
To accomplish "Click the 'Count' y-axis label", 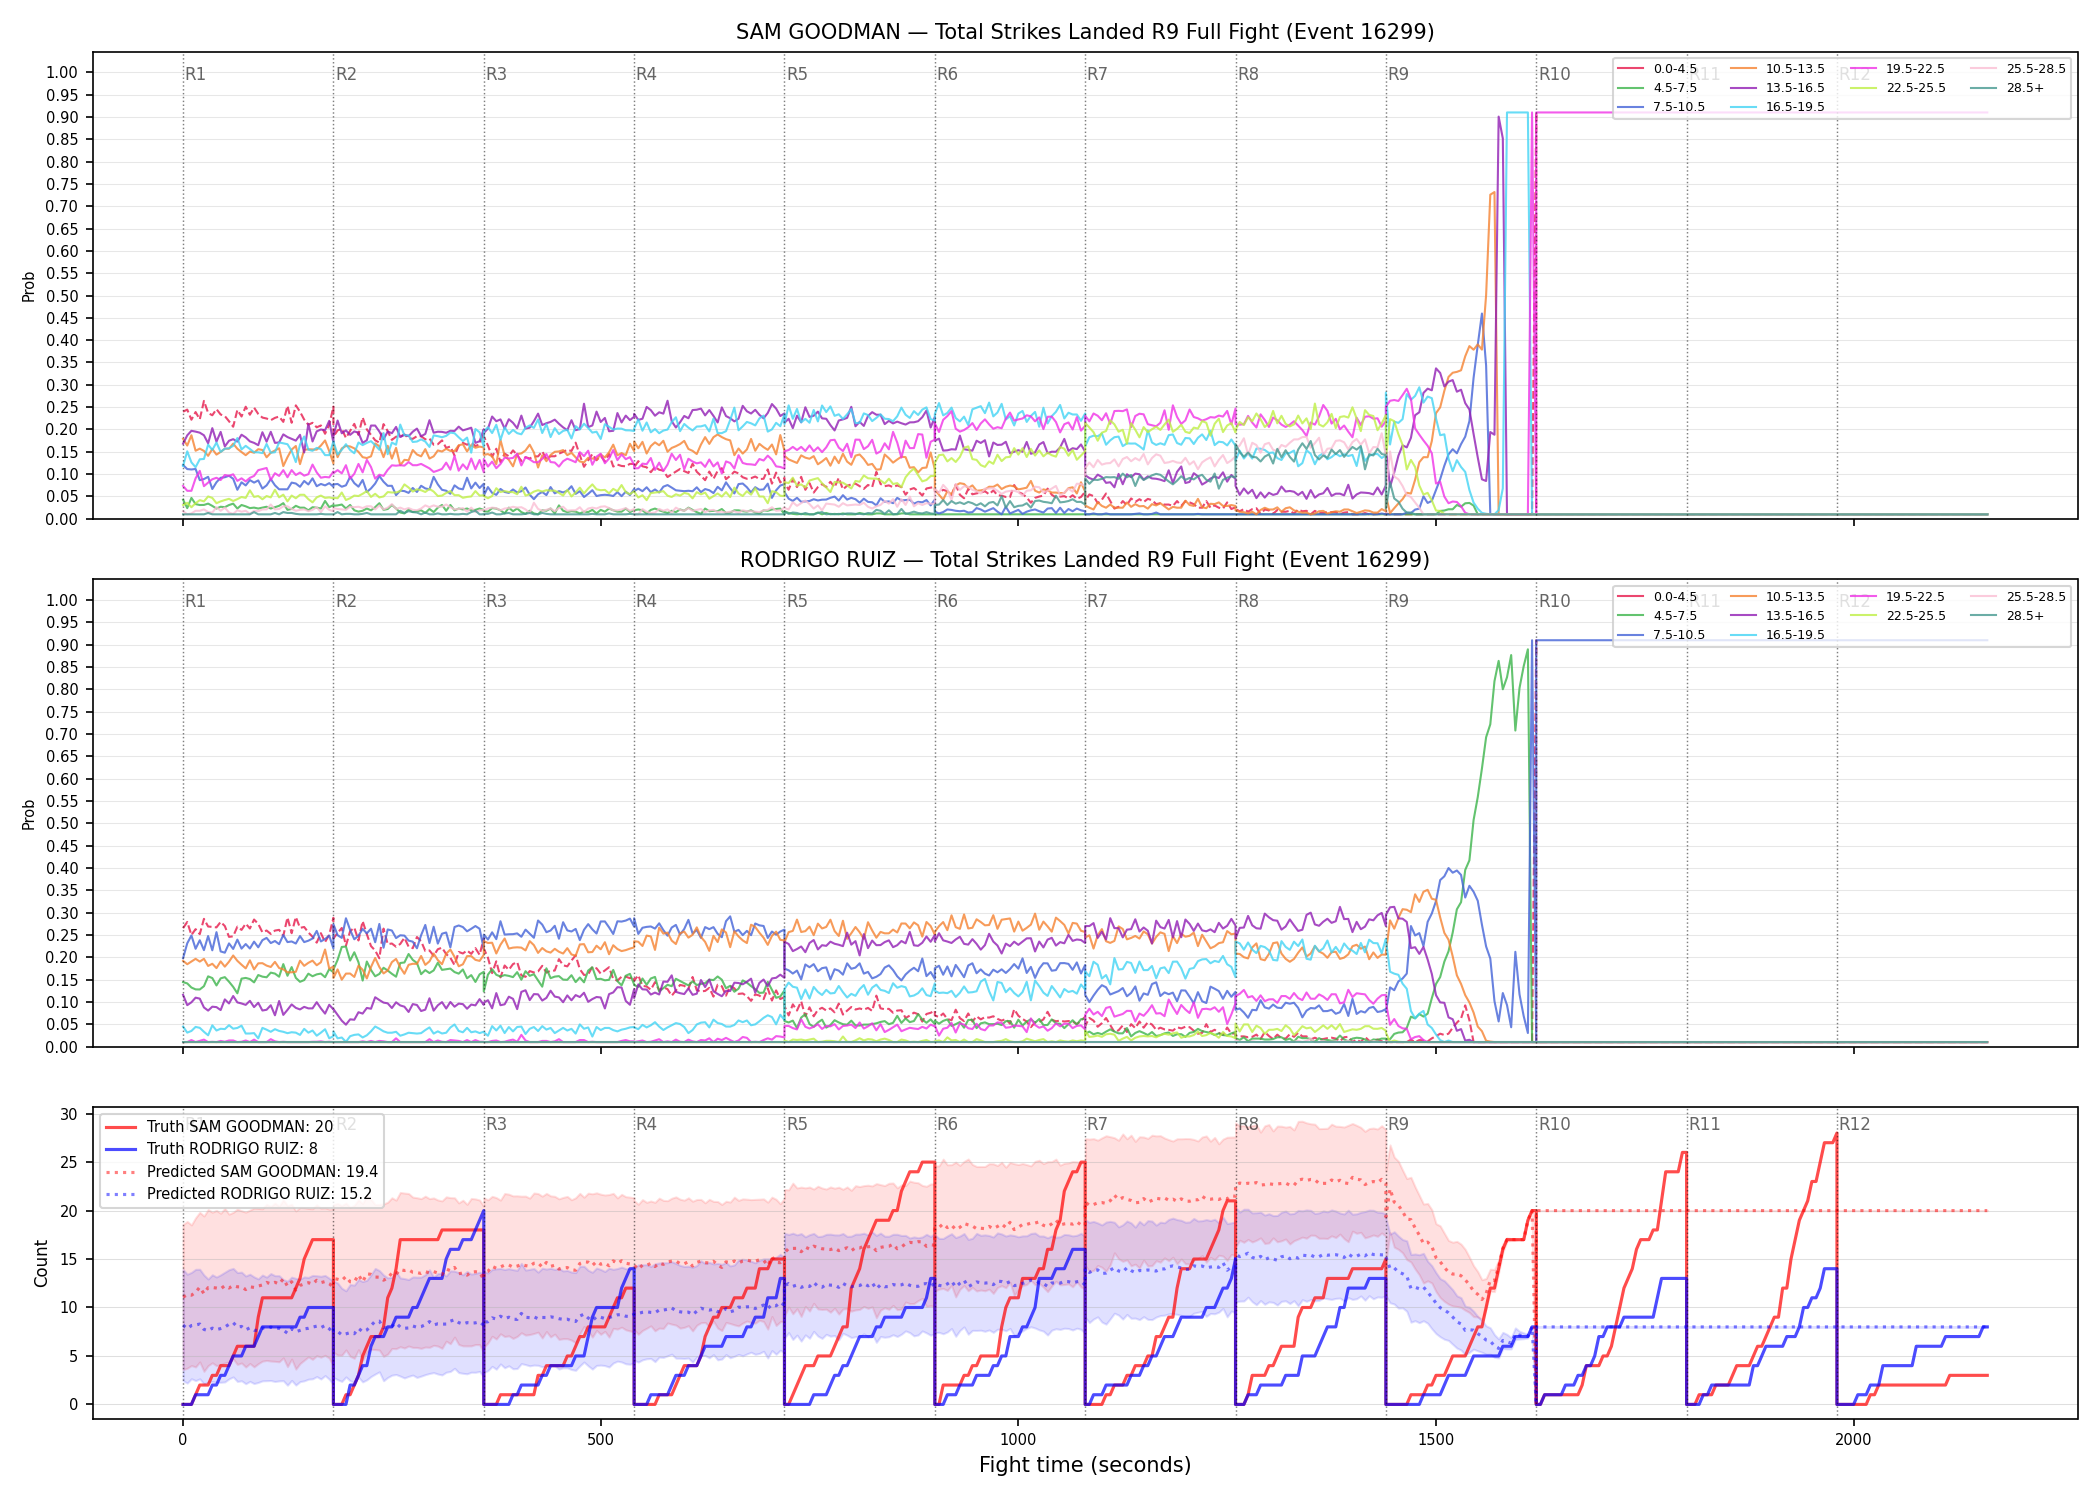I will (x=41, y=1263).
